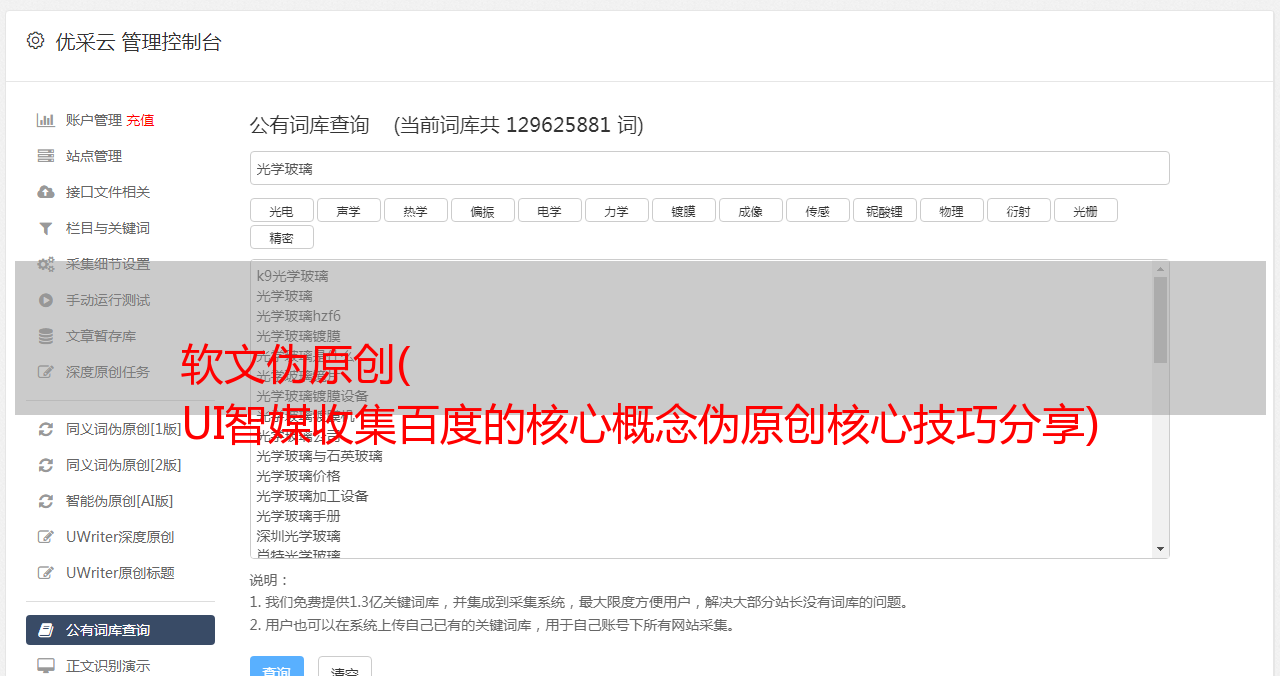1280x676 pixels.
Task: Click the cloud icon for 接口文件相关
Action: [x=46, y=192]
